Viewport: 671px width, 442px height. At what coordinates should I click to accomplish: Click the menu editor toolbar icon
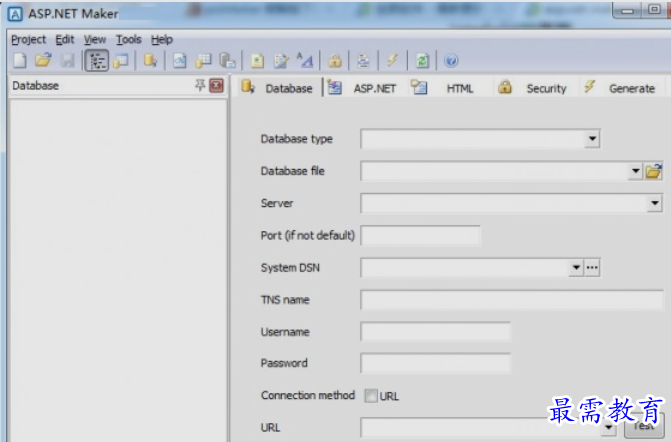(x=363, y=61)
